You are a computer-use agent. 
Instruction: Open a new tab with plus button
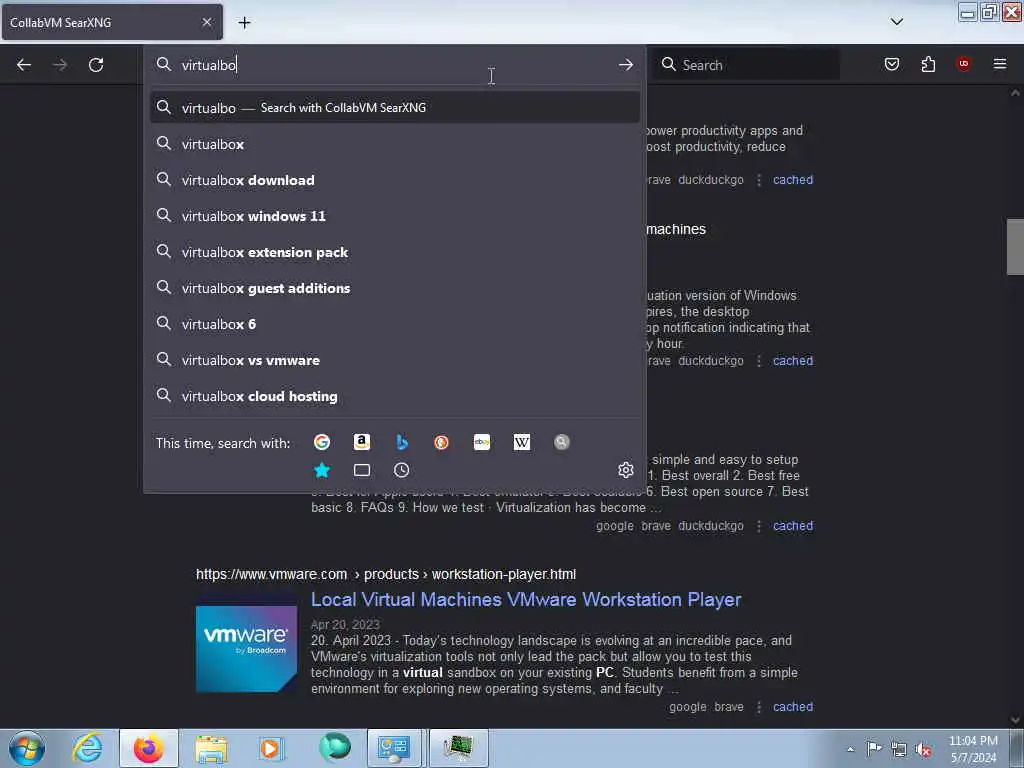click(x=244, y=23)
